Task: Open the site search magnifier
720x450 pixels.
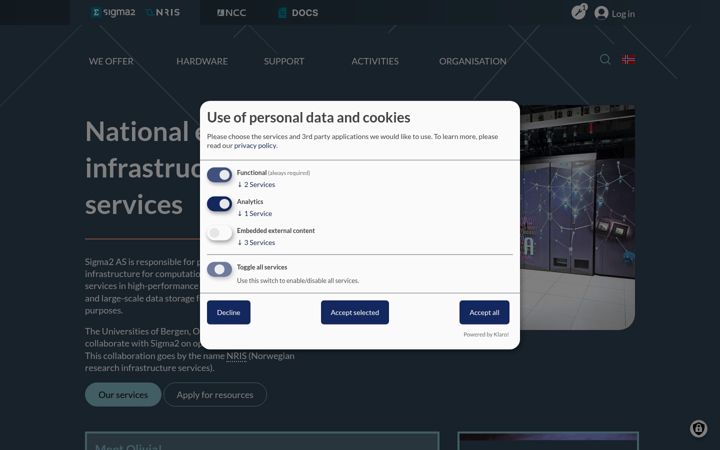Action: pyautogui.click(x=605, y=59)
